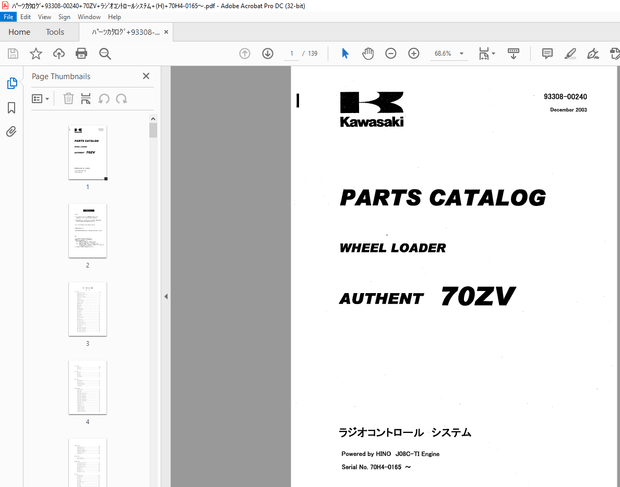This screenshot has height=487, width=620.
Task: Select the arrow Selection tool
Action: [x=345, y=53]
